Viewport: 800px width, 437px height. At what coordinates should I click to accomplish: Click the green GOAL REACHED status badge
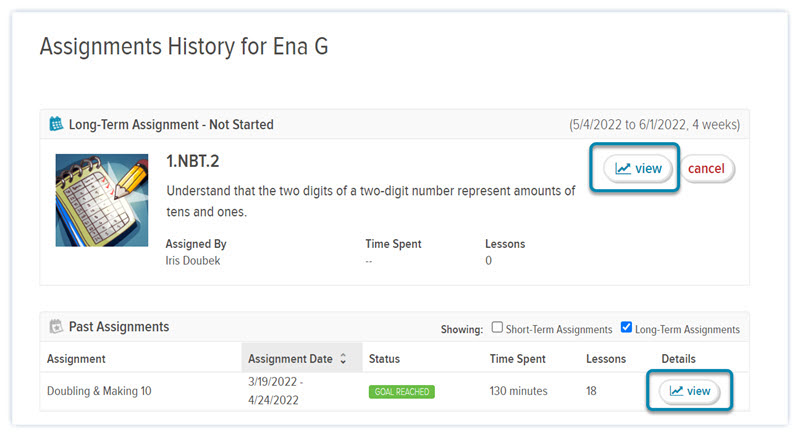(x=401, y=391)
